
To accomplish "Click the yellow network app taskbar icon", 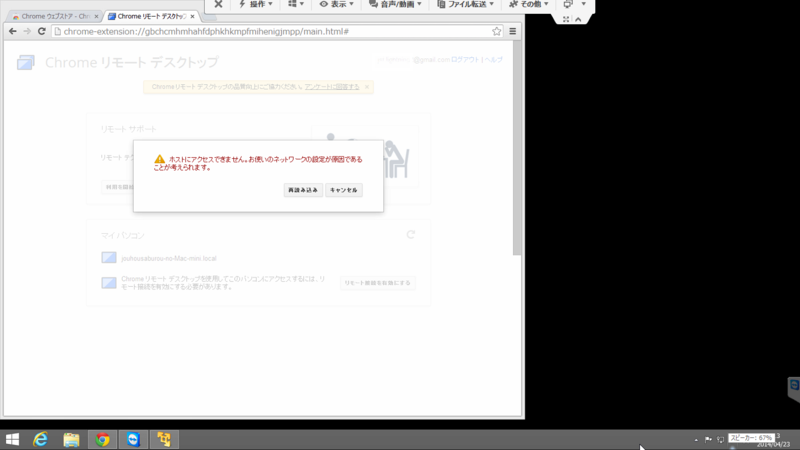I will point(164,439).
